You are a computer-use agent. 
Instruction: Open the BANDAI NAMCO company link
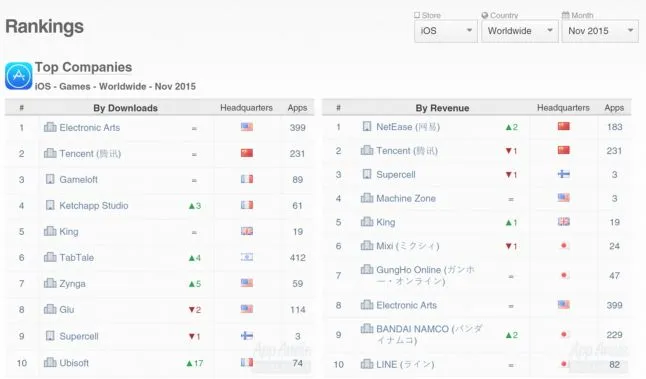tap(429, 335)
